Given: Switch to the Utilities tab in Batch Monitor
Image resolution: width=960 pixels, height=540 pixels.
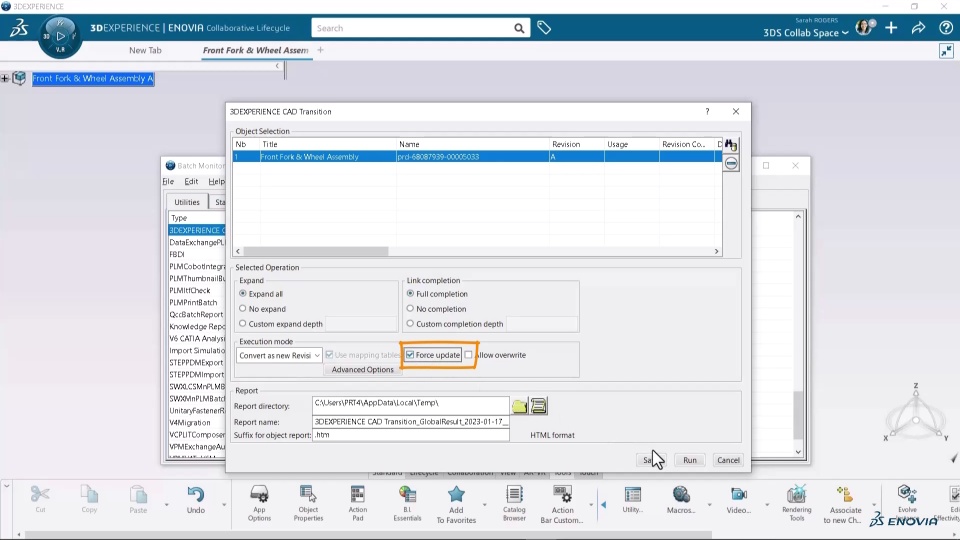Looking at the screenshot, I should (187, 202).
